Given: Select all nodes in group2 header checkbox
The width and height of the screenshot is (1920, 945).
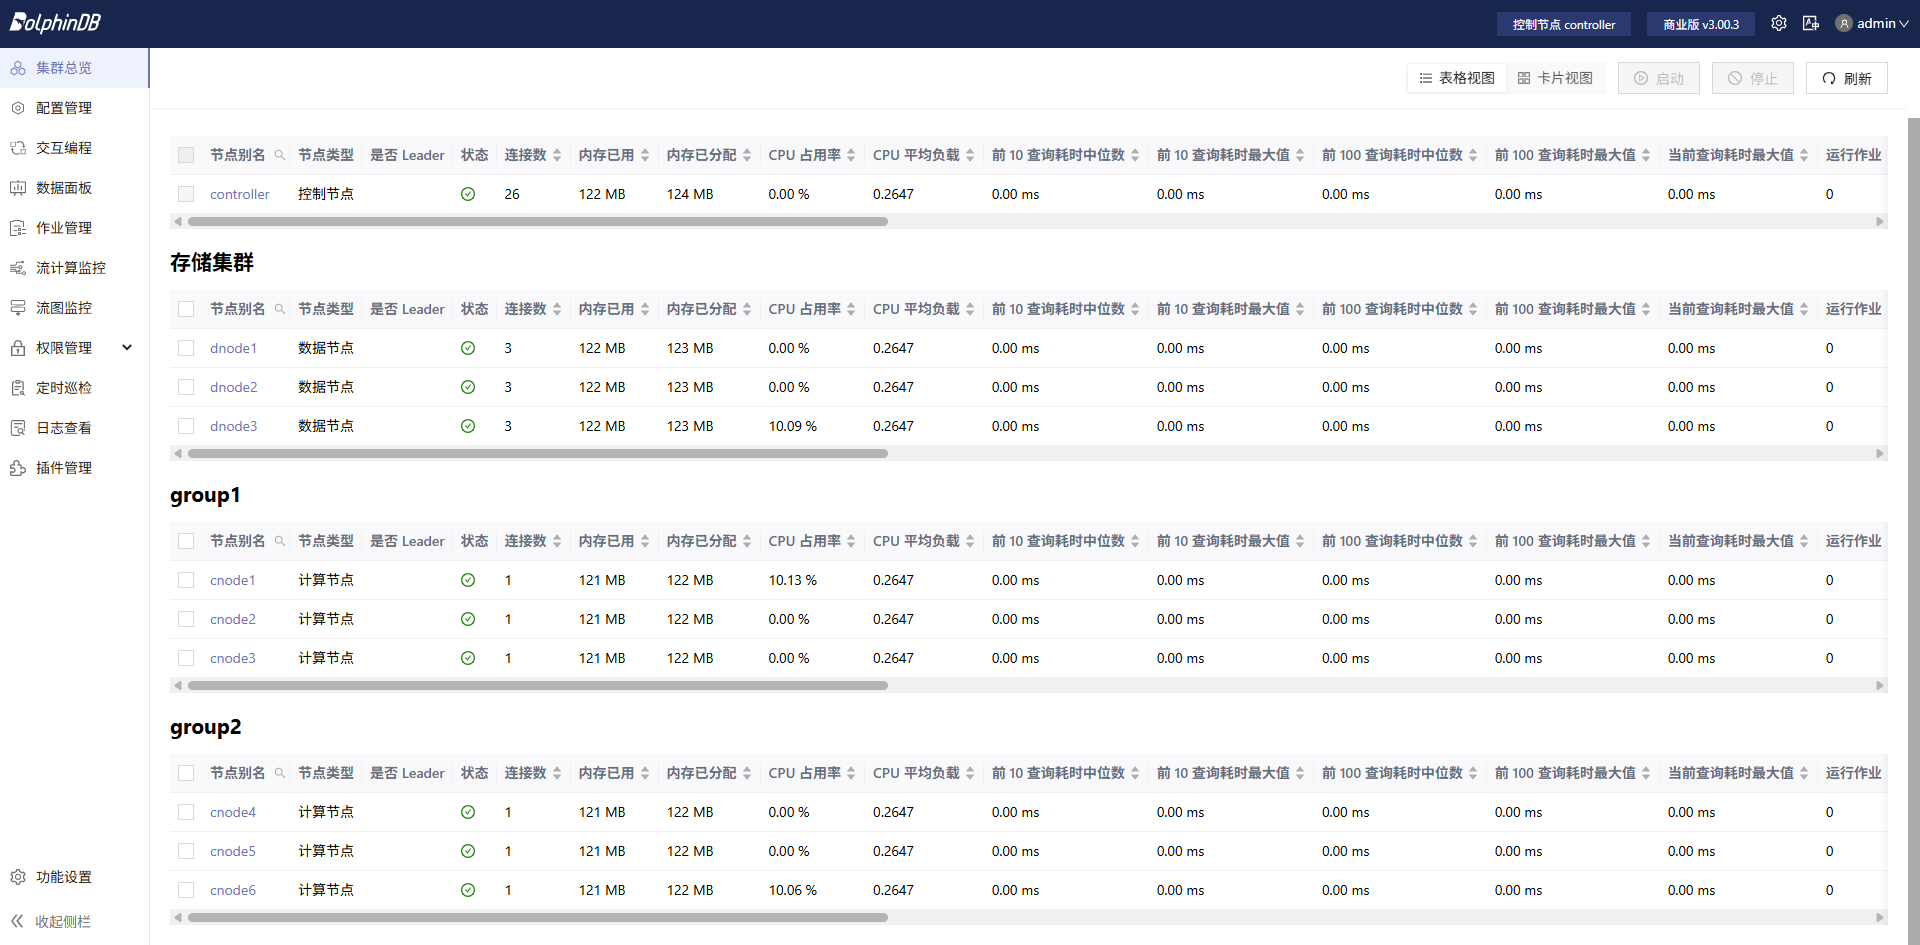Looking at the screenshot, I should click(x=186, y=773).
